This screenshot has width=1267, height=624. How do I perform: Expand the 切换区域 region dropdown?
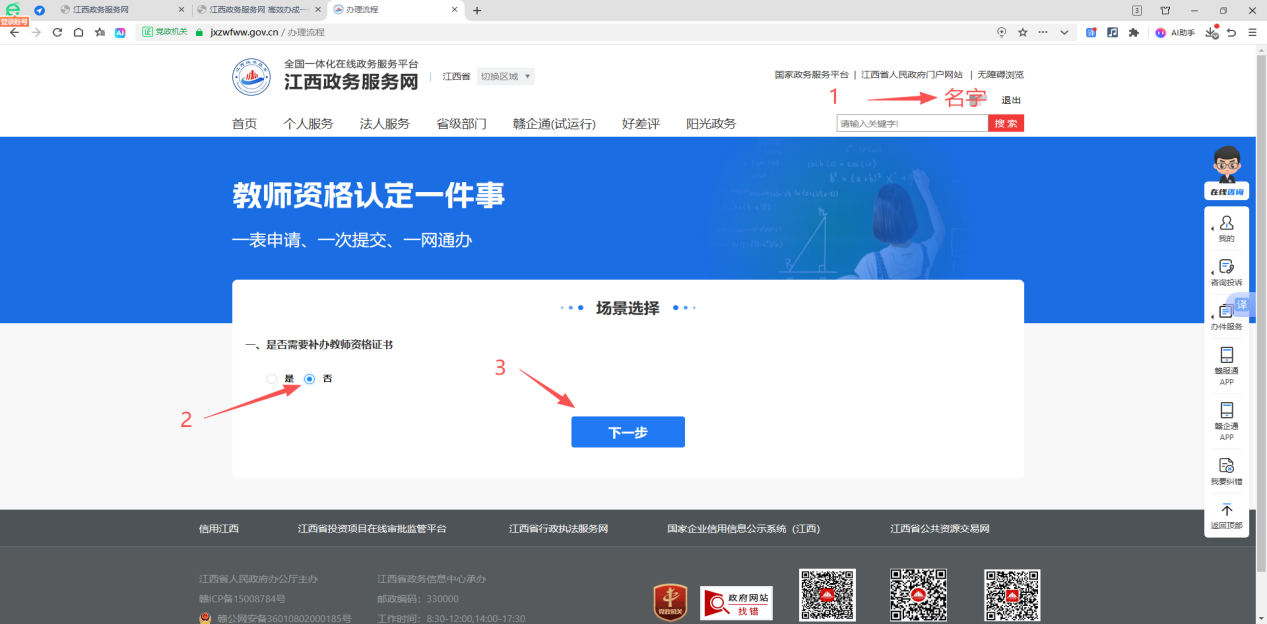click(506, 76)
